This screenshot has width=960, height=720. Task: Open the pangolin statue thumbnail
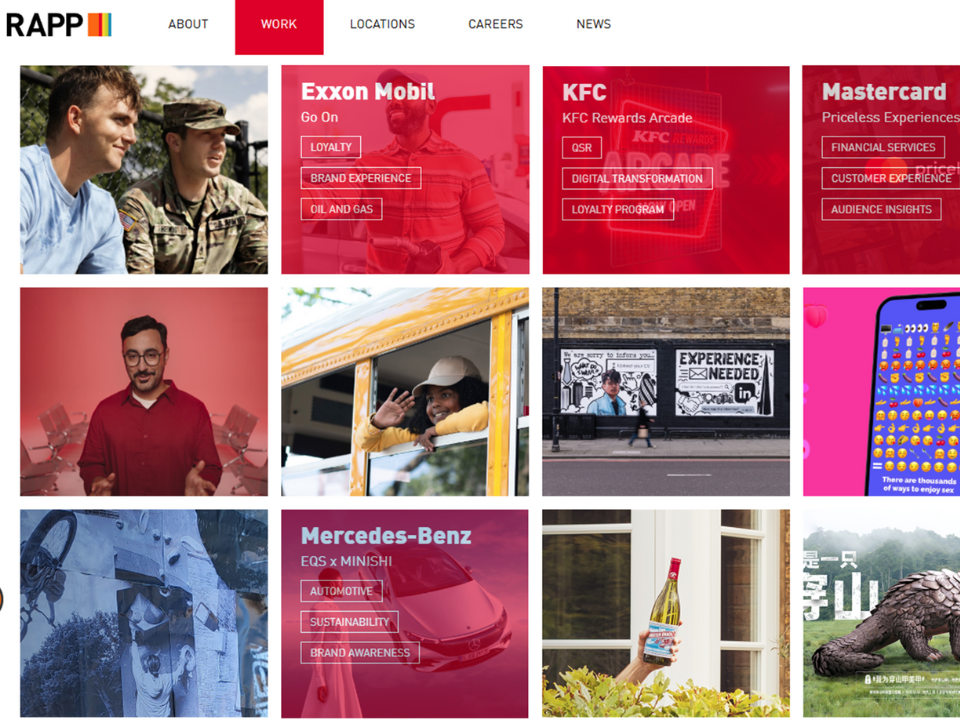[x=880, y=613]
